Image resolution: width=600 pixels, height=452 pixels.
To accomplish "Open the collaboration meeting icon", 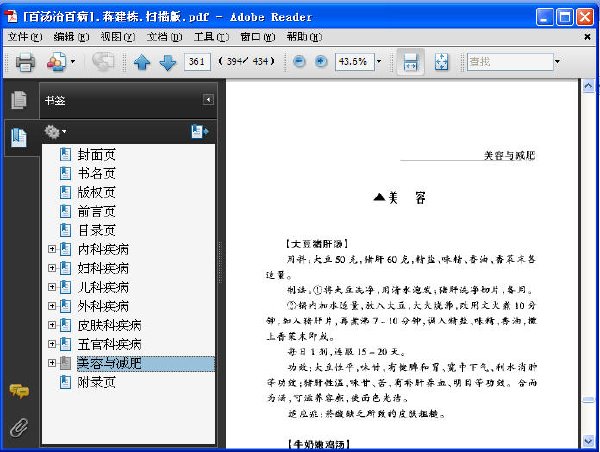I will (56, 62).
